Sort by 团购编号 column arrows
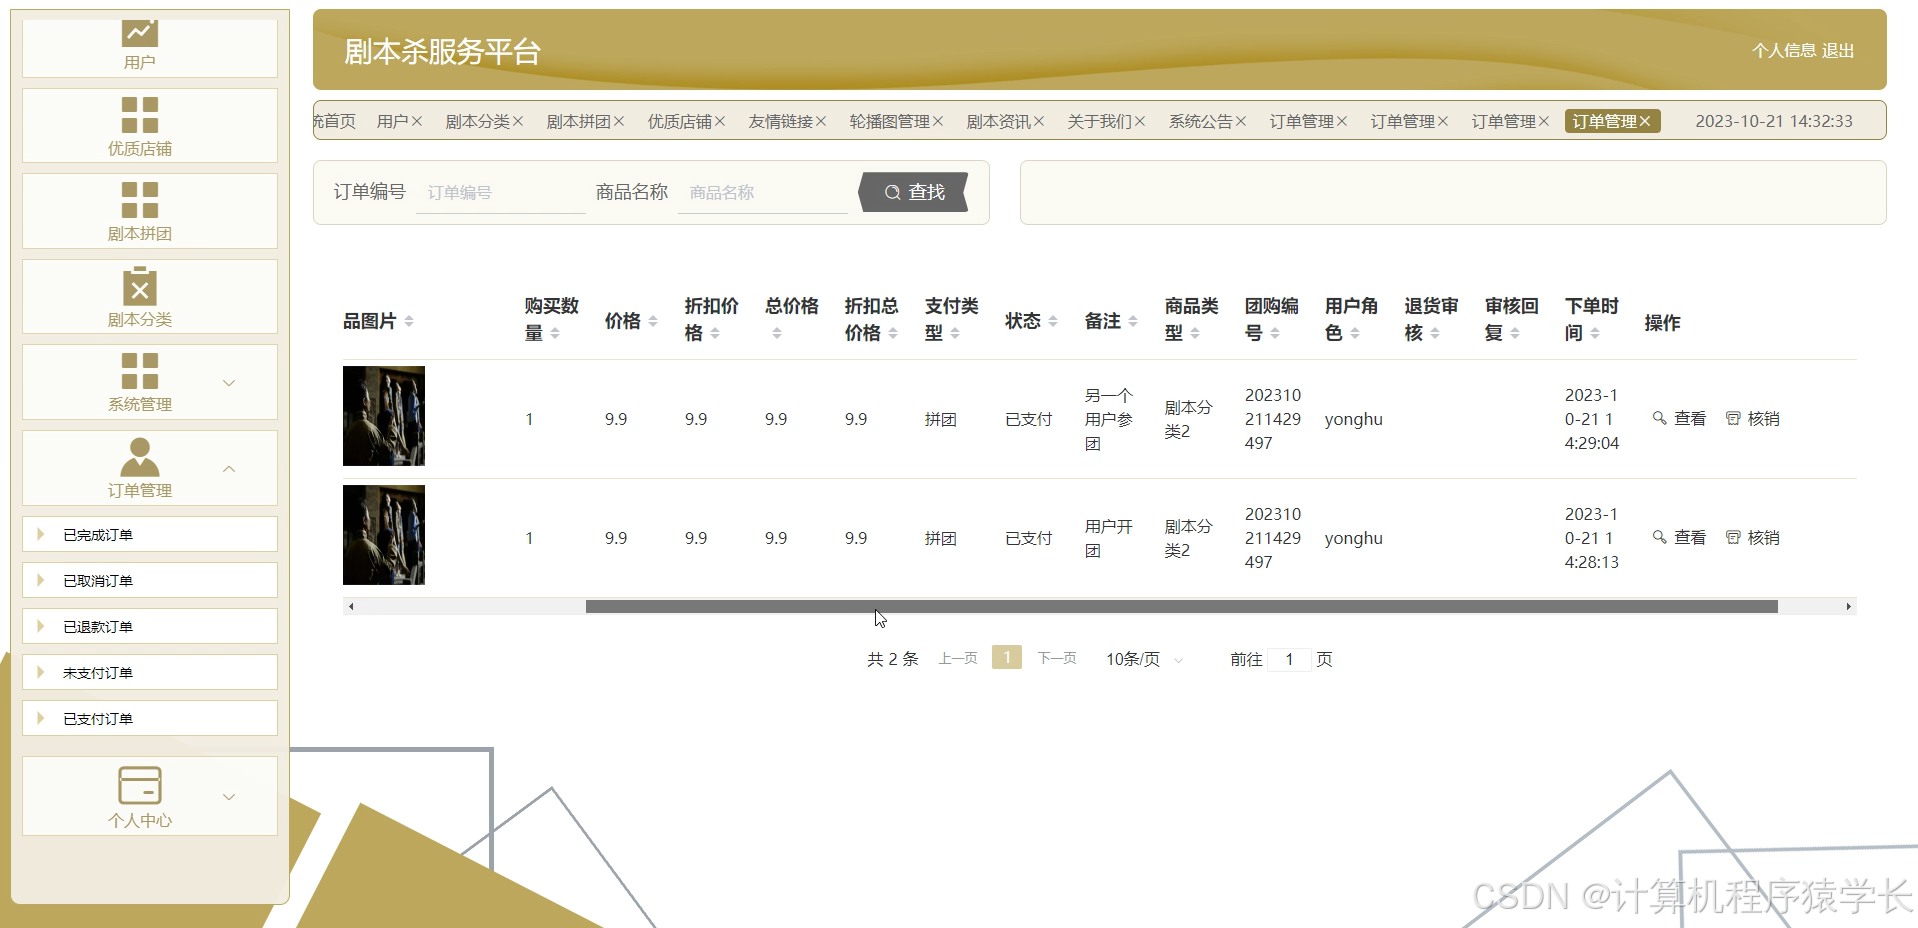This screenshot has width=1918, height=928. (1275, 333)
